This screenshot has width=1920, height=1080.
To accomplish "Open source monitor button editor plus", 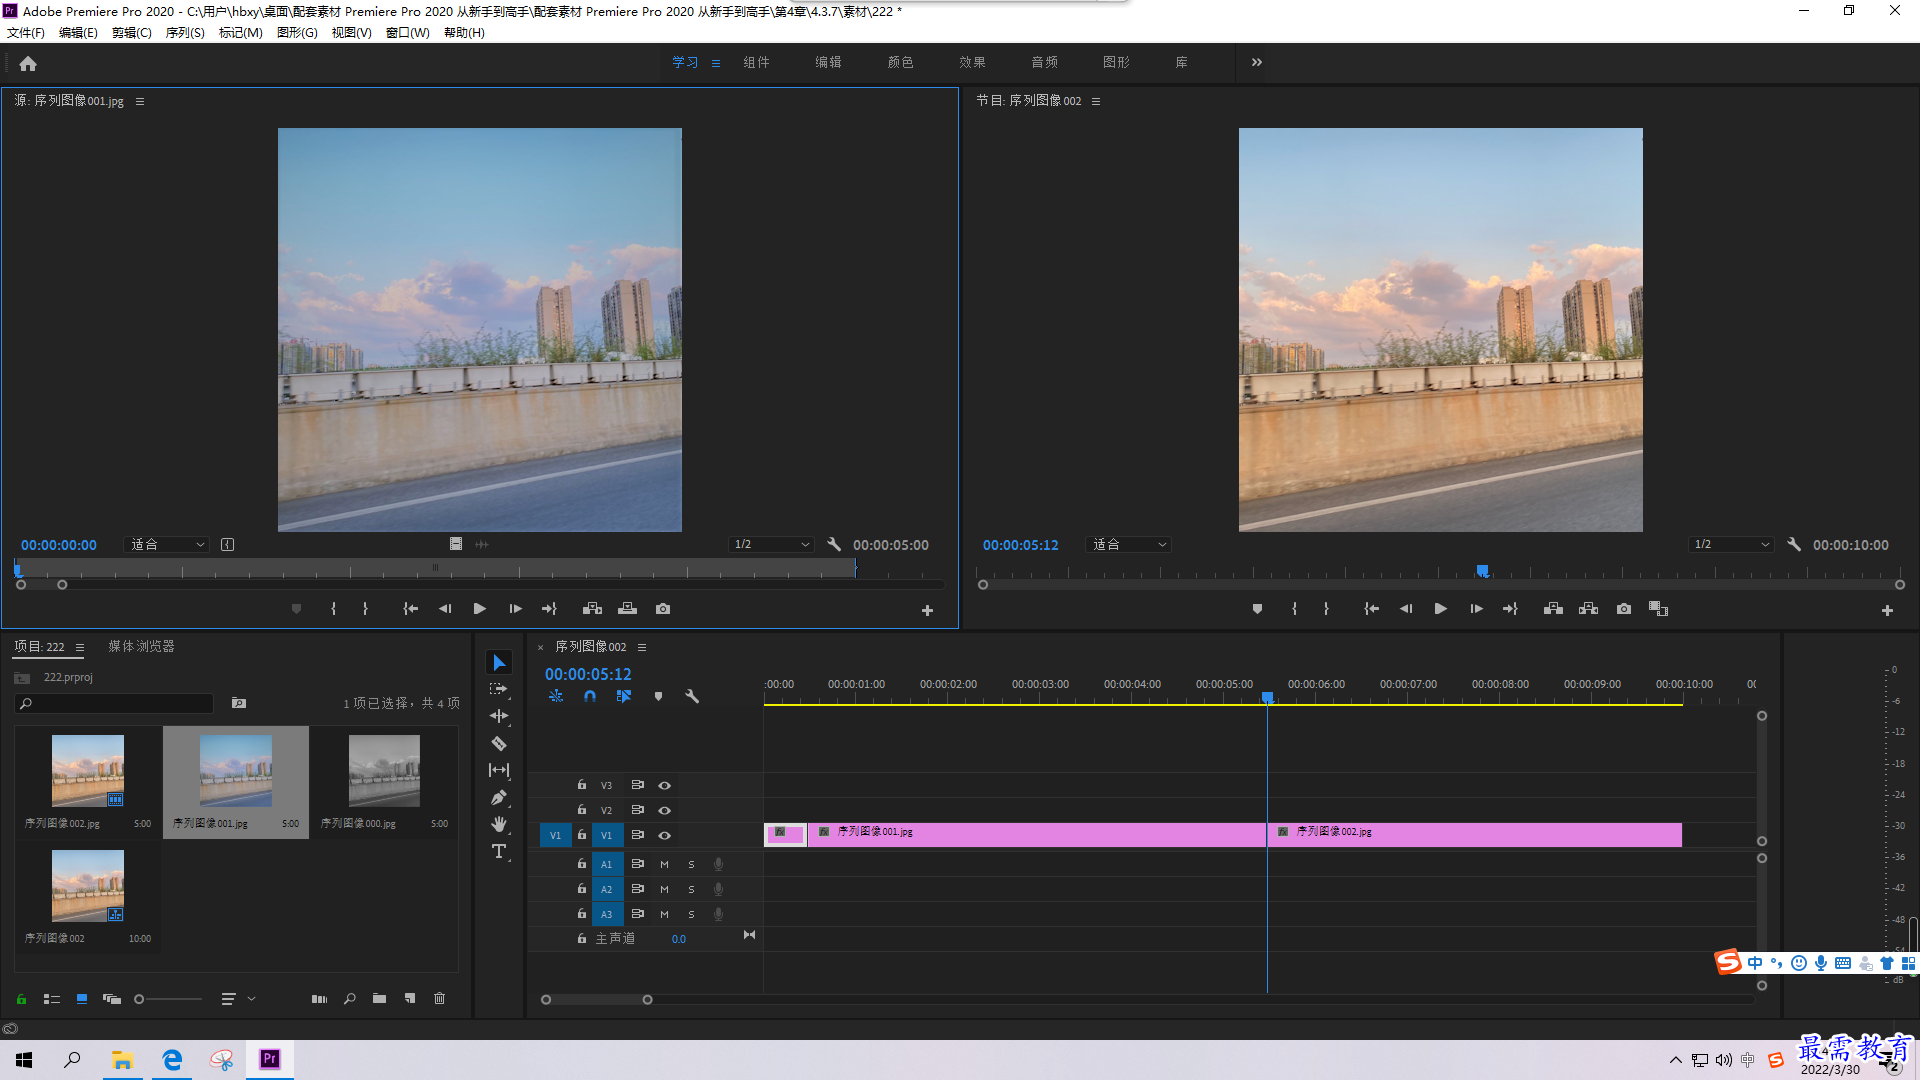I will (x=927, y=610).
